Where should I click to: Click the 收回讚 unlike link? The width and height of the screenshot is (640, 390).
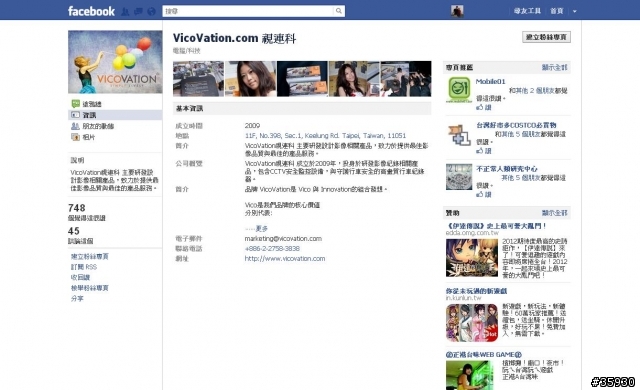[80, 277]
